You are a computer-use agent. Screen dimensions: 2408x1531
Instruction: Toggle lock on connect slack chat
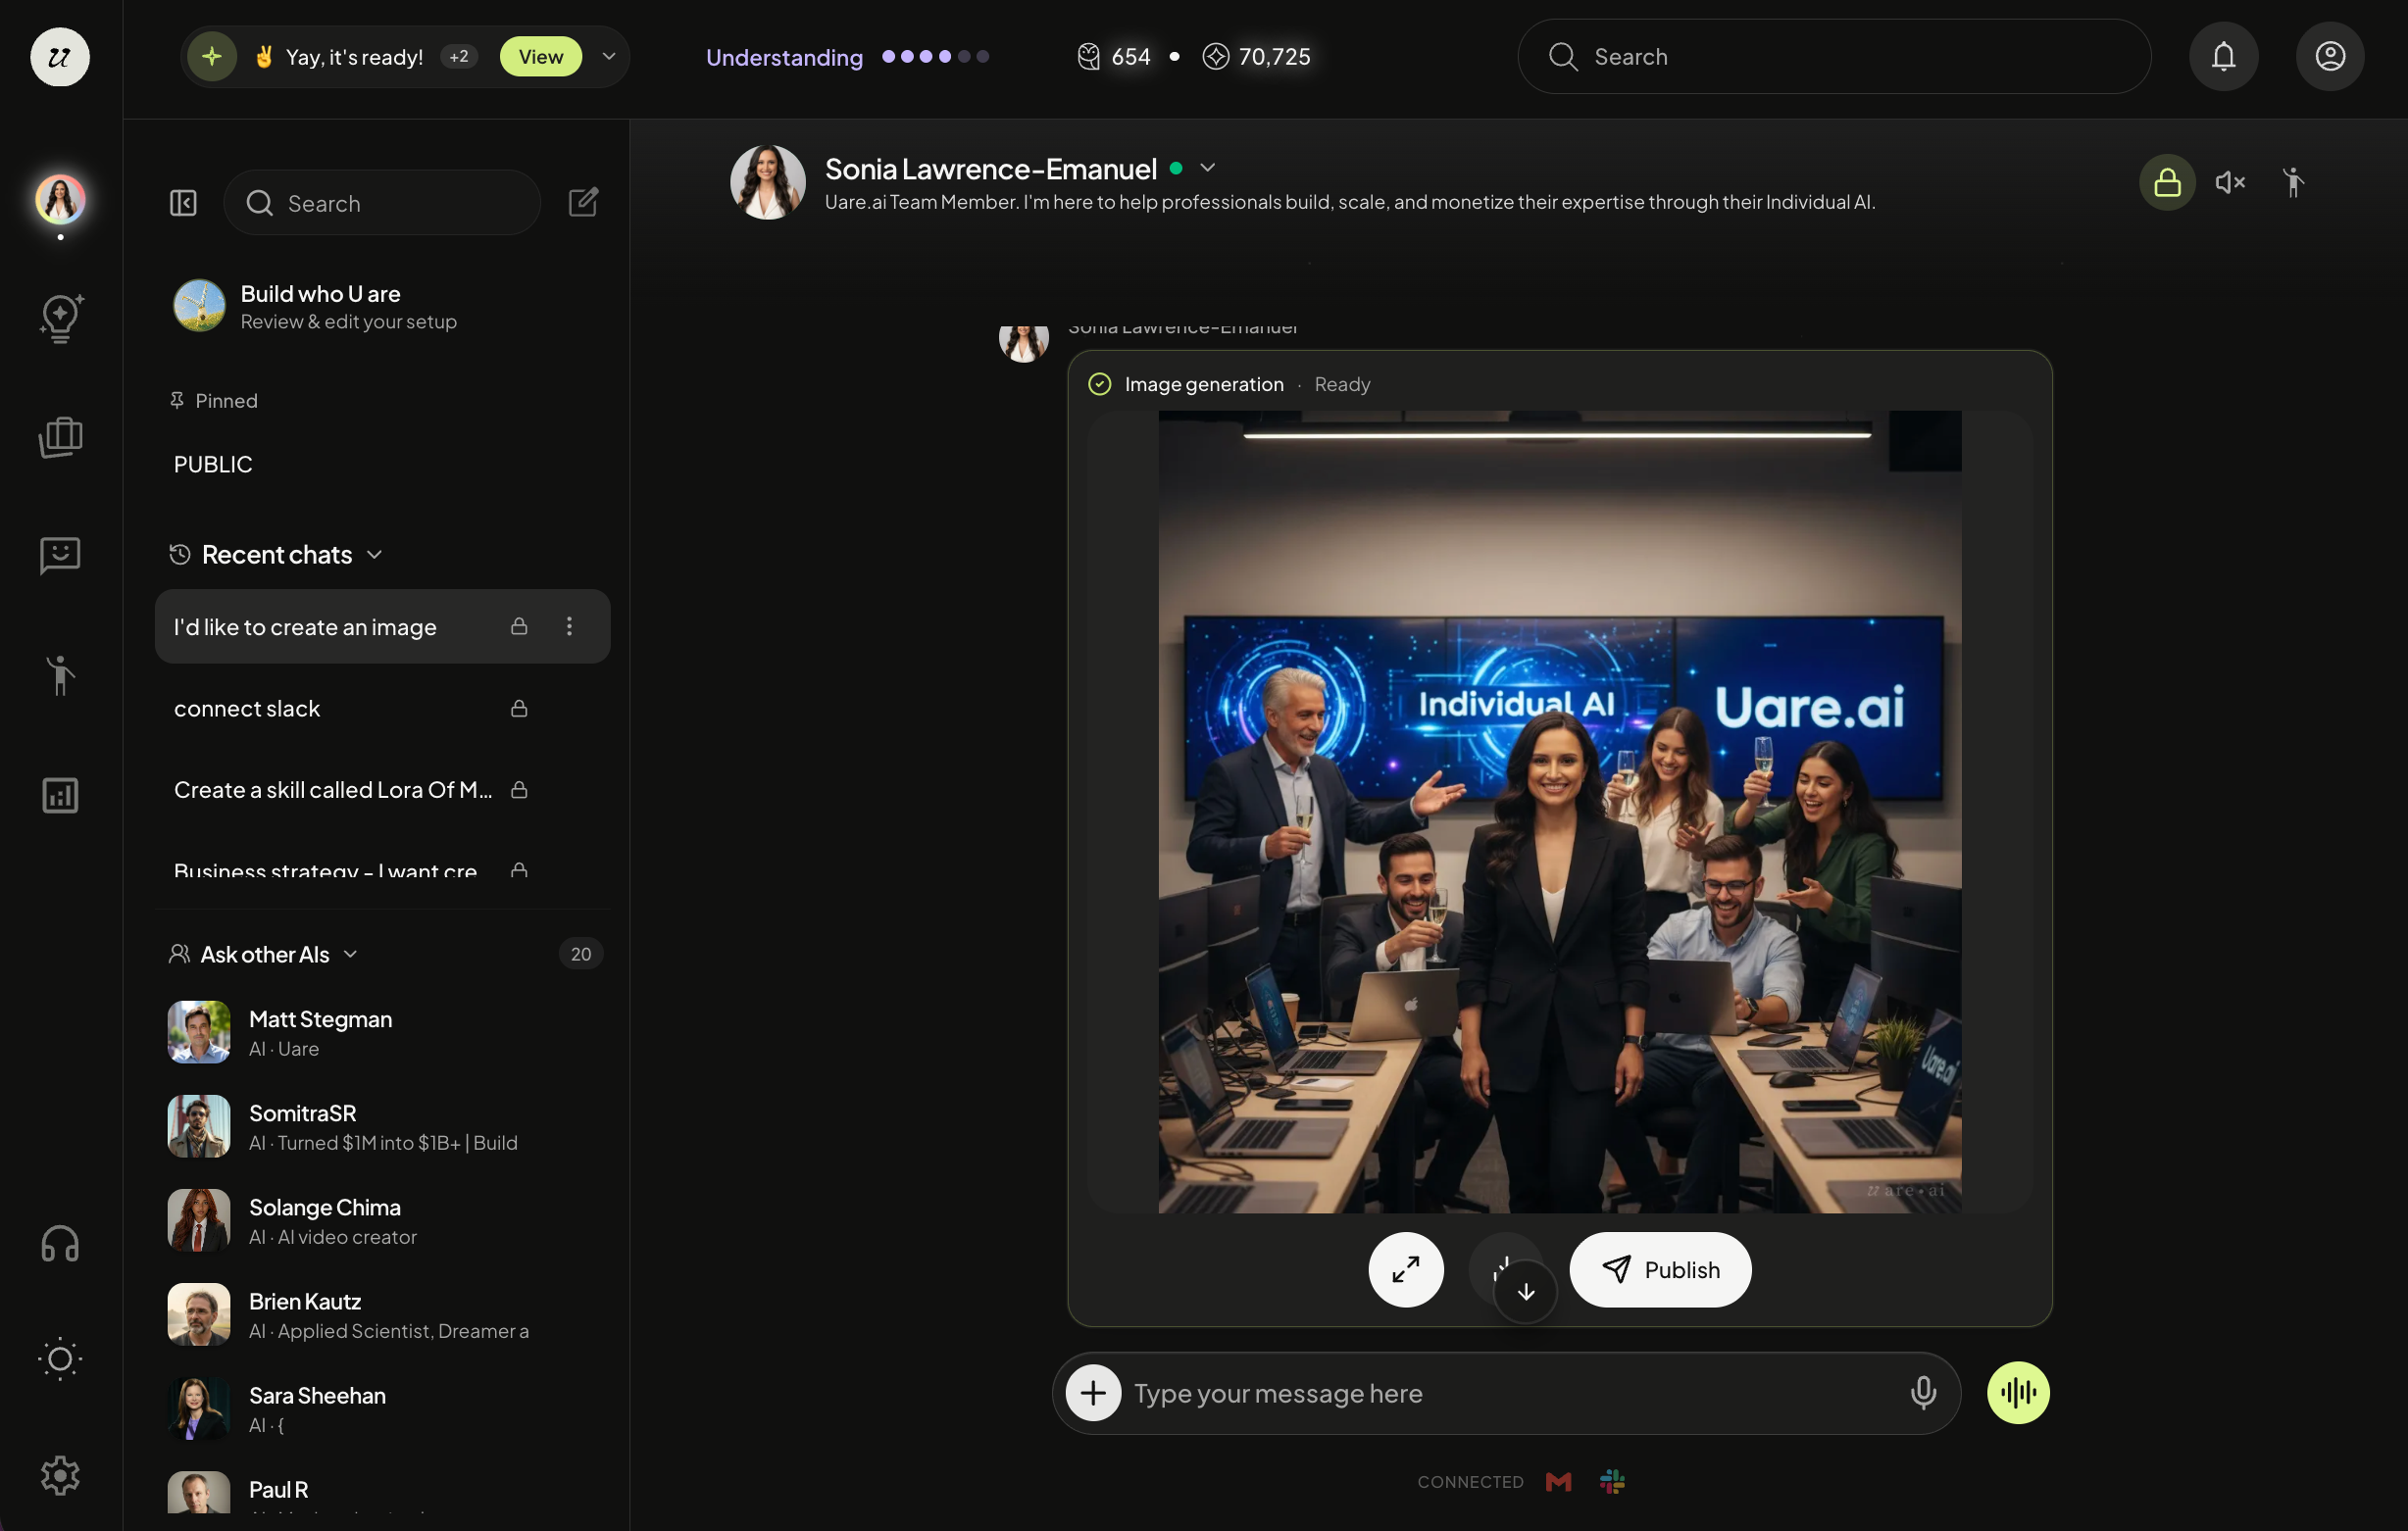(519, 708)
